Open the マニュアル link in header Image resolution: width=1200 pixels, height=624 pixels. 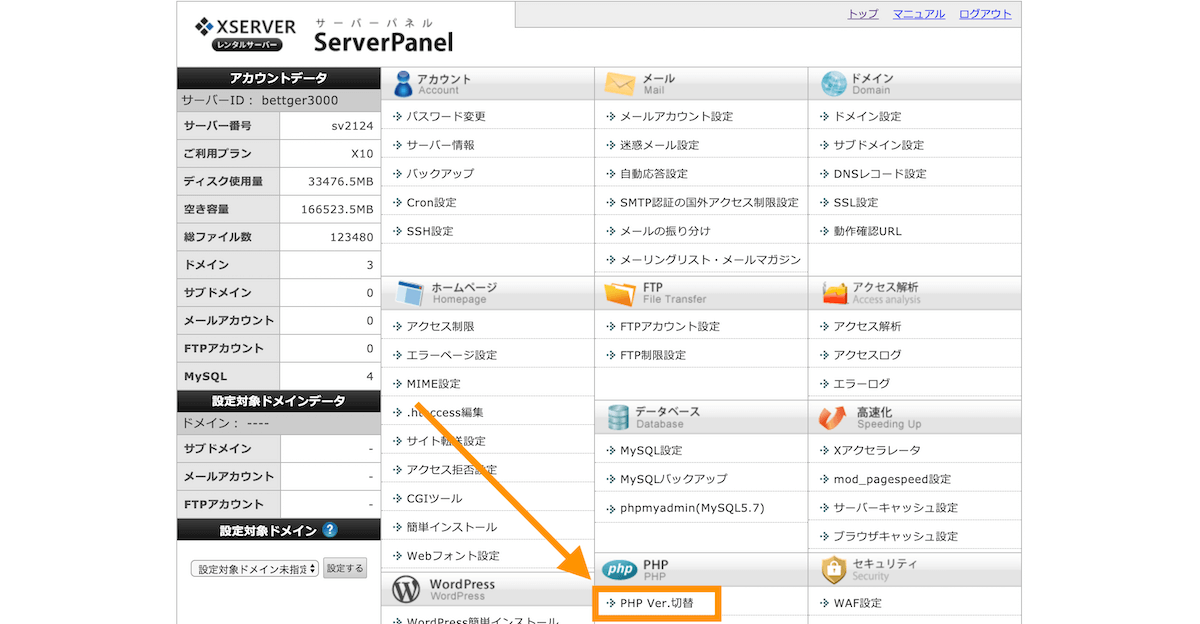coord(918,14)
